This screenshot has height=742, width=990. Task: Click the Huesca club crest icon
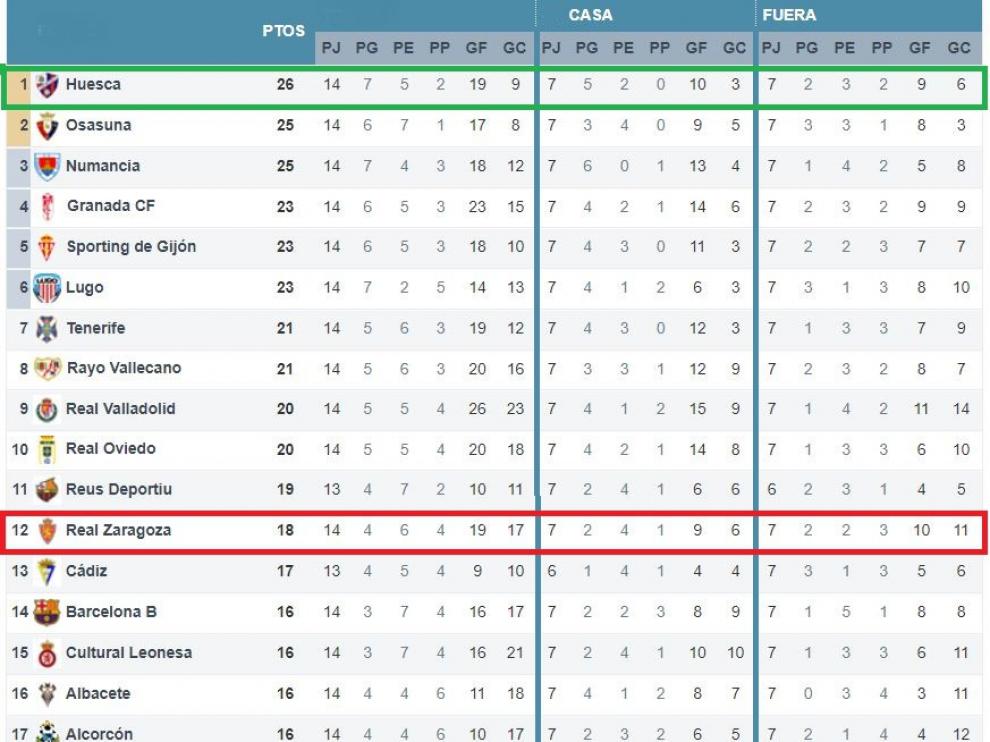(47, 85)
